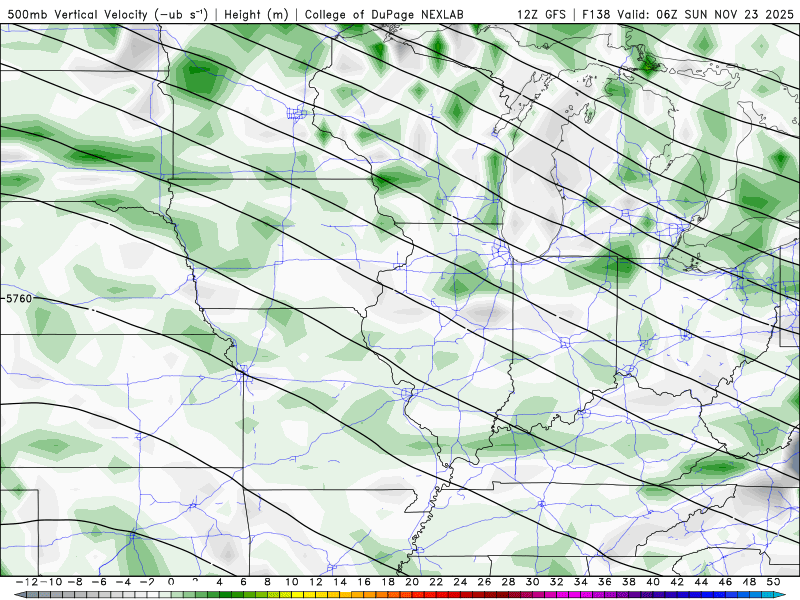This screenshot has width=800, height=600.
Task: Click the "20" color scale value
Action: pos(412,582)
